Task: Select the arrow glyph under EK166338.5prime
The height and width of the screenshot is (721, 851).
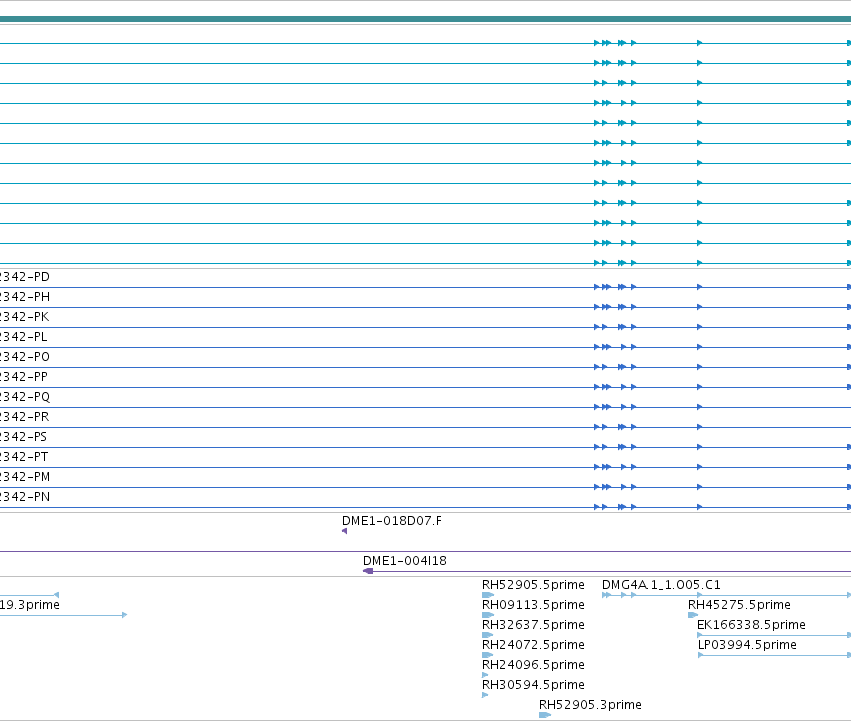Action: pyautogui.click(x=774, y=635)
